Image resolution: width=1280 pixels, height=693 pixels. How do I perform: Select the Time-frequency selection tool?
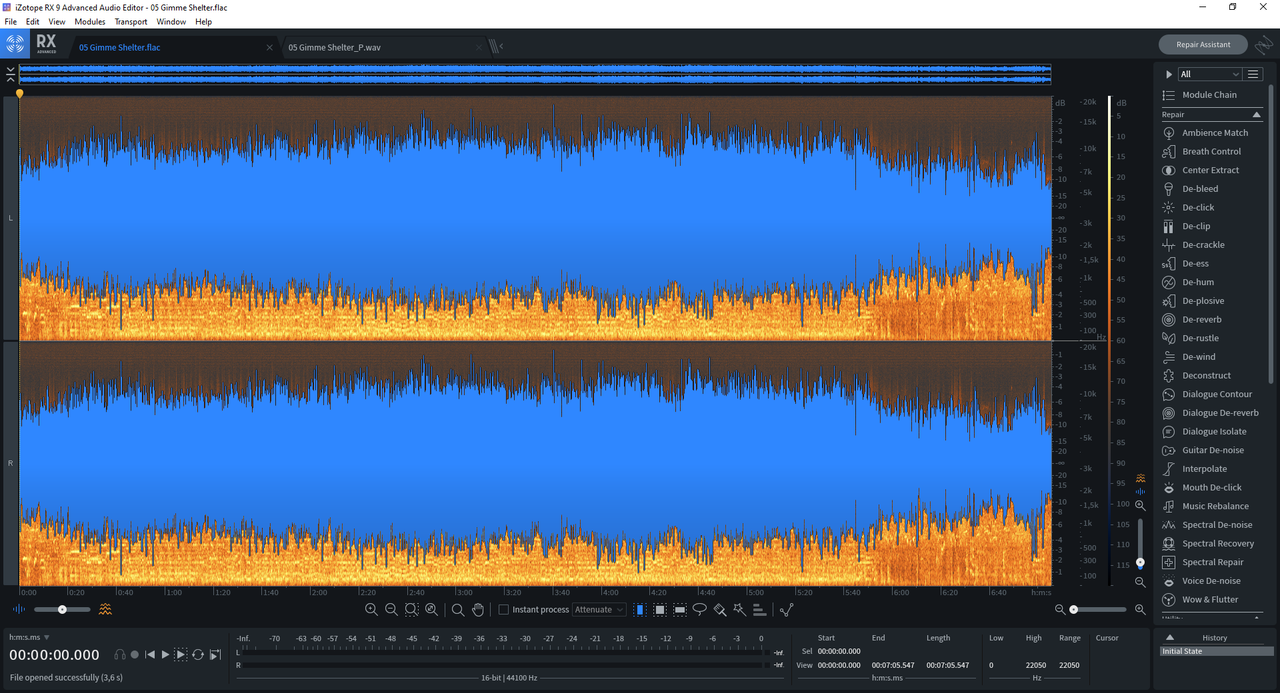coord(660,609)
